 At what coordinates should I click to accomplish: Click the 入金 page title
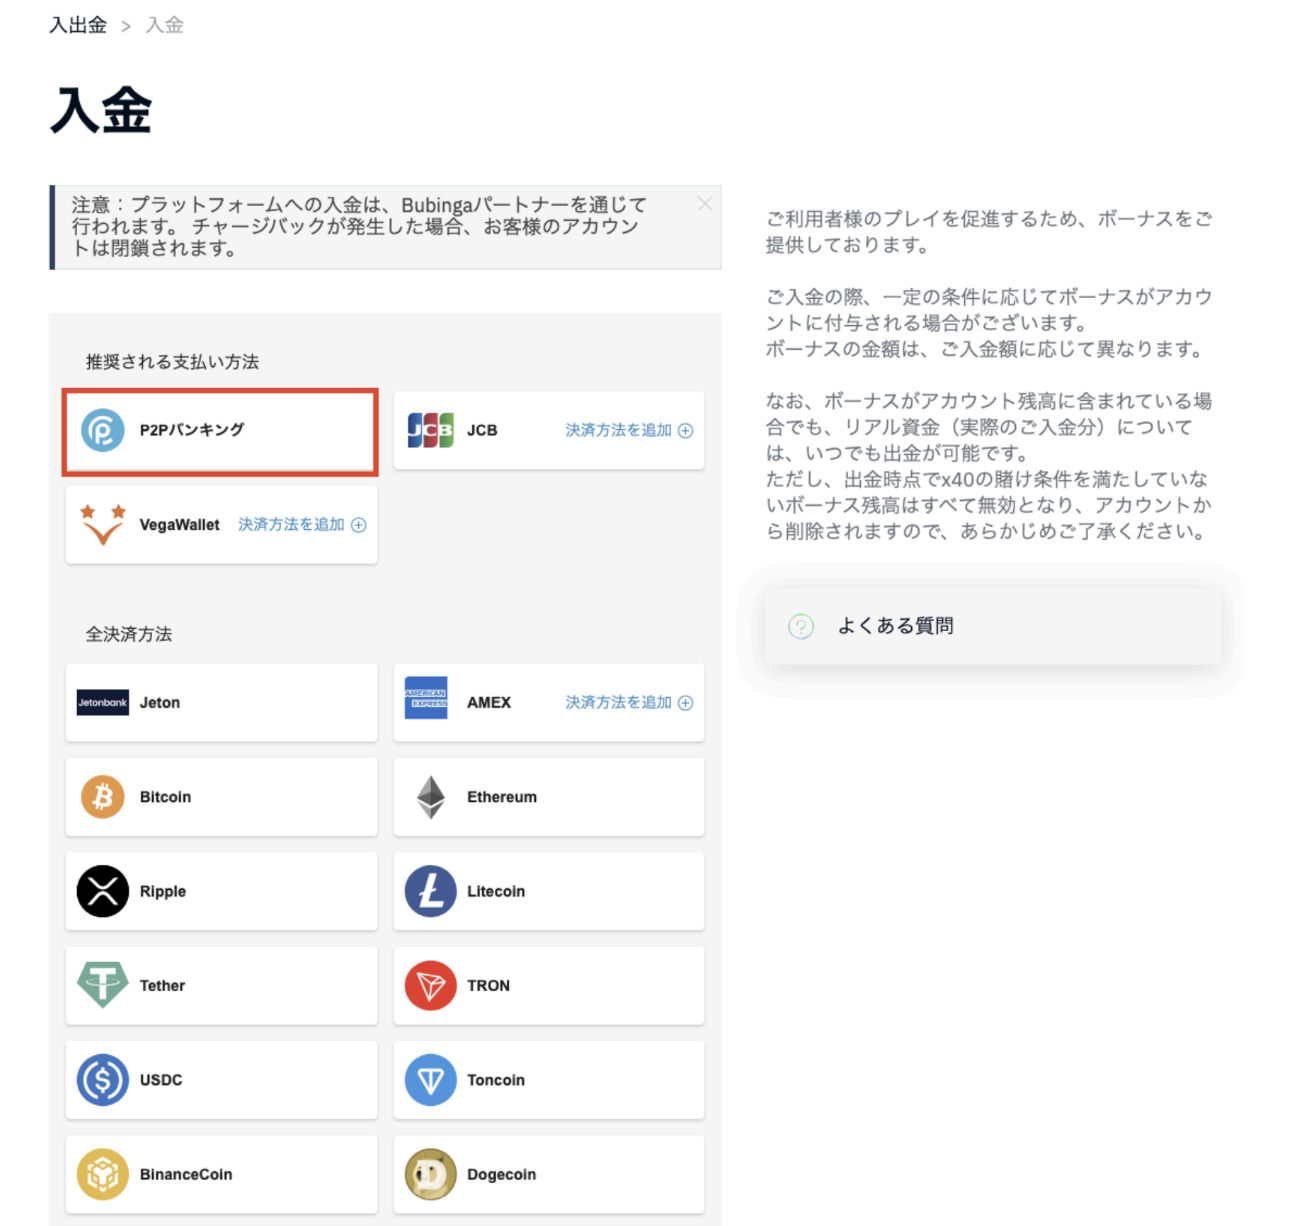pyautogui.click(x=101, y=110)
